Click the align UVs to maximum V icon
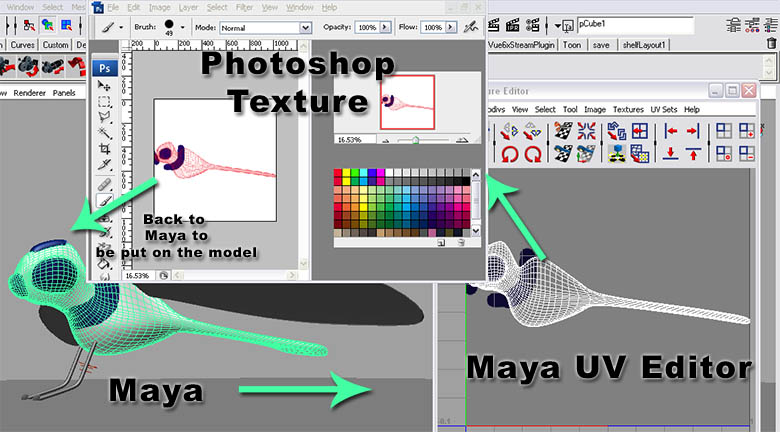The width and height of the screenshot is (780, 432). 693,154
